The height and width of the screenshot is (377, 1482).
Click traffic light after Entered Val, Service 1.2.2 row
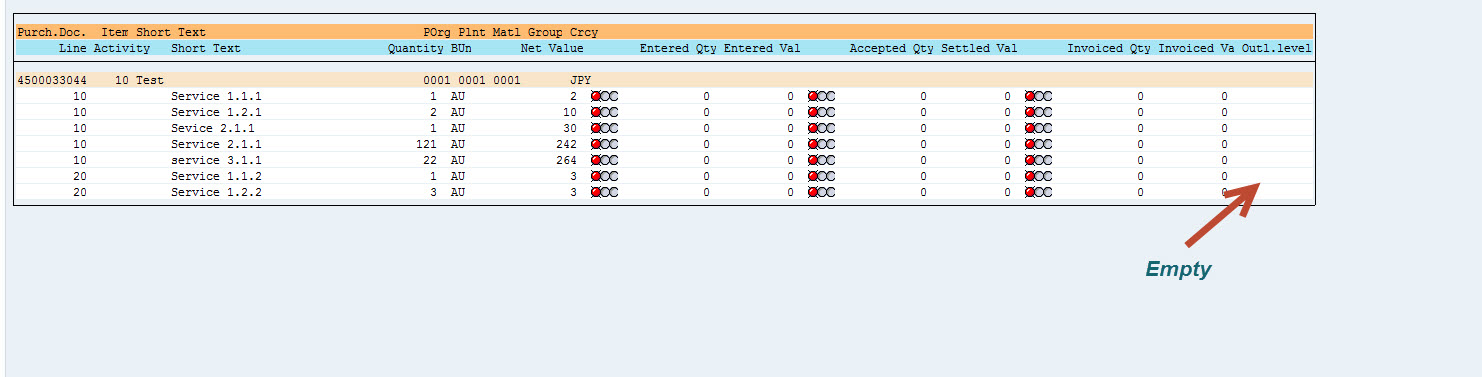pyautogui.click(x=822, y=192)
